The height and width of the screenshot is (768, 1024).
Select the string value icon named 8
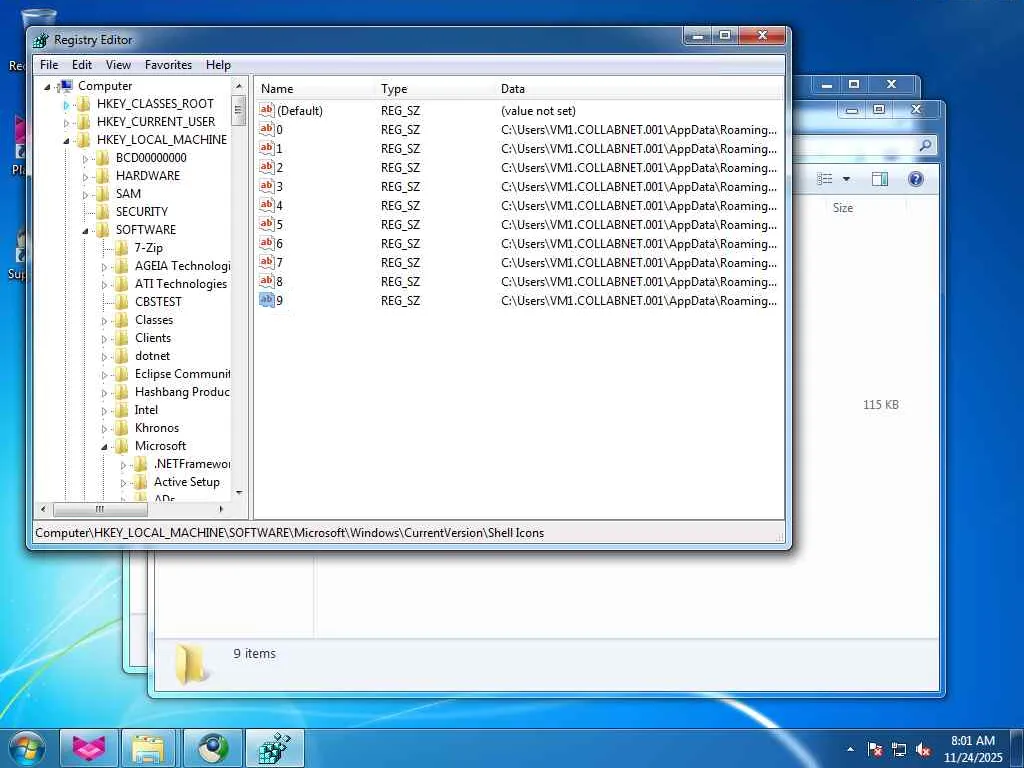click(x=266, y=281)
